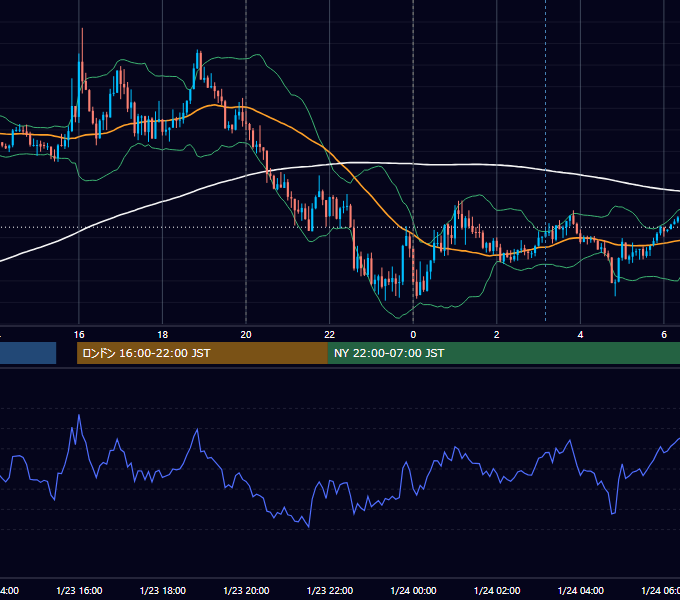The image size is (680, 600).
Task: Click the 1/23 22:00 time label
Action: (x=330, y=590)
